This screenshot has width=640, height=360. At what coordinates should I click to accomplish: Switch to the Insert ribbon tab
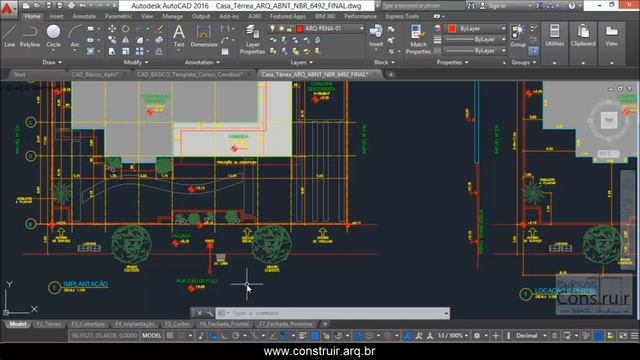[56, 16]
